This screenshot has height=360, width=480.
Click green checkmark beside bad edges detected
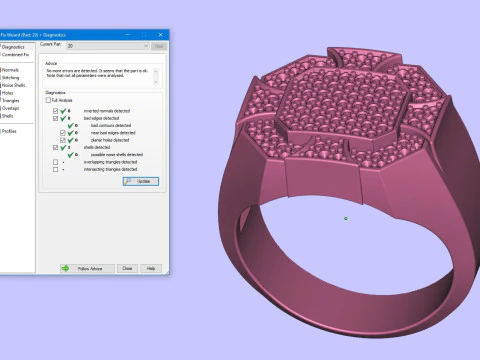pos(63,118)
